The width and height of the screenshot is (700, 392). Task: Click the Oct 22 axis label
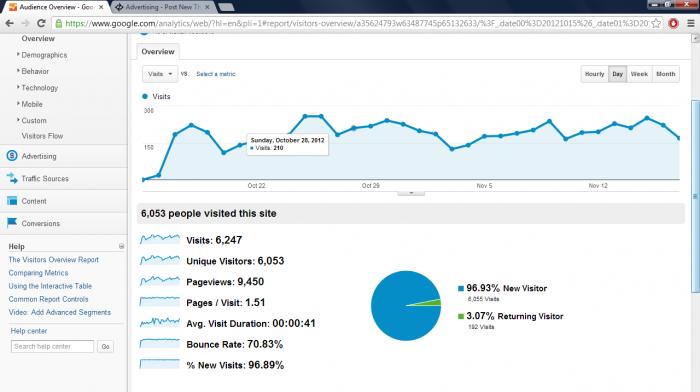click(256, 186)
